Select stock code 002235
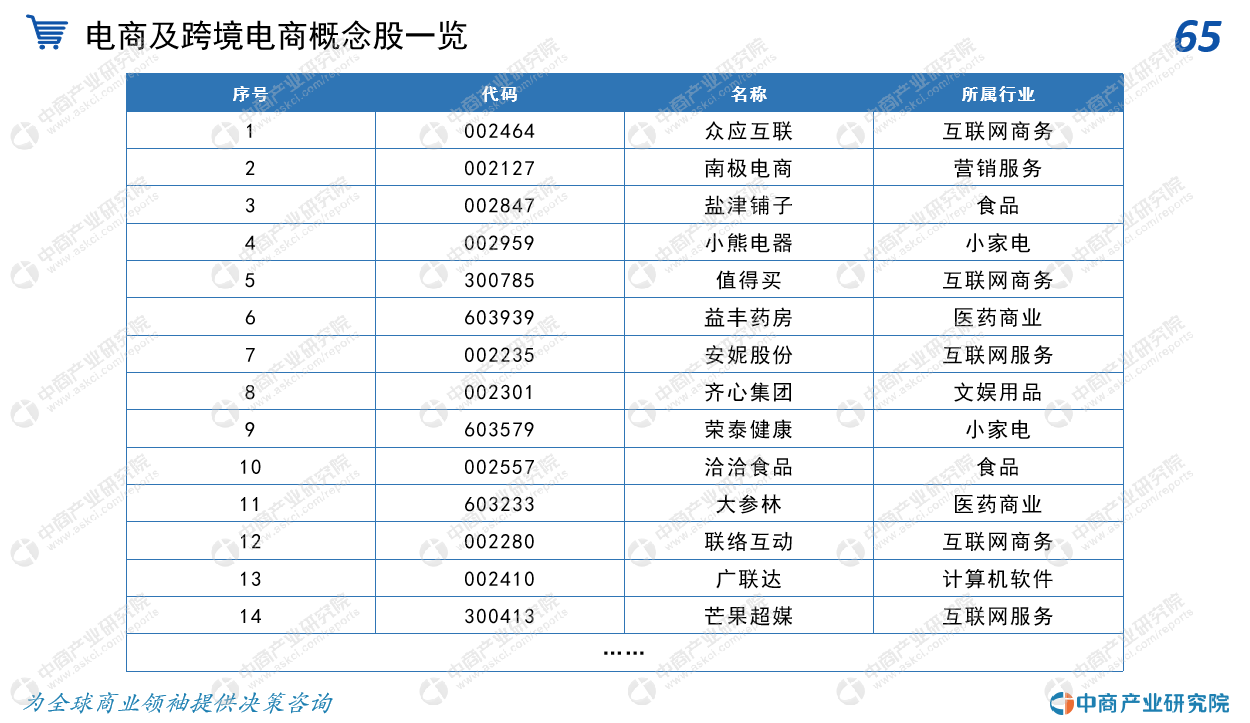The image size is (1250, 723). click(x=499, y=355)
